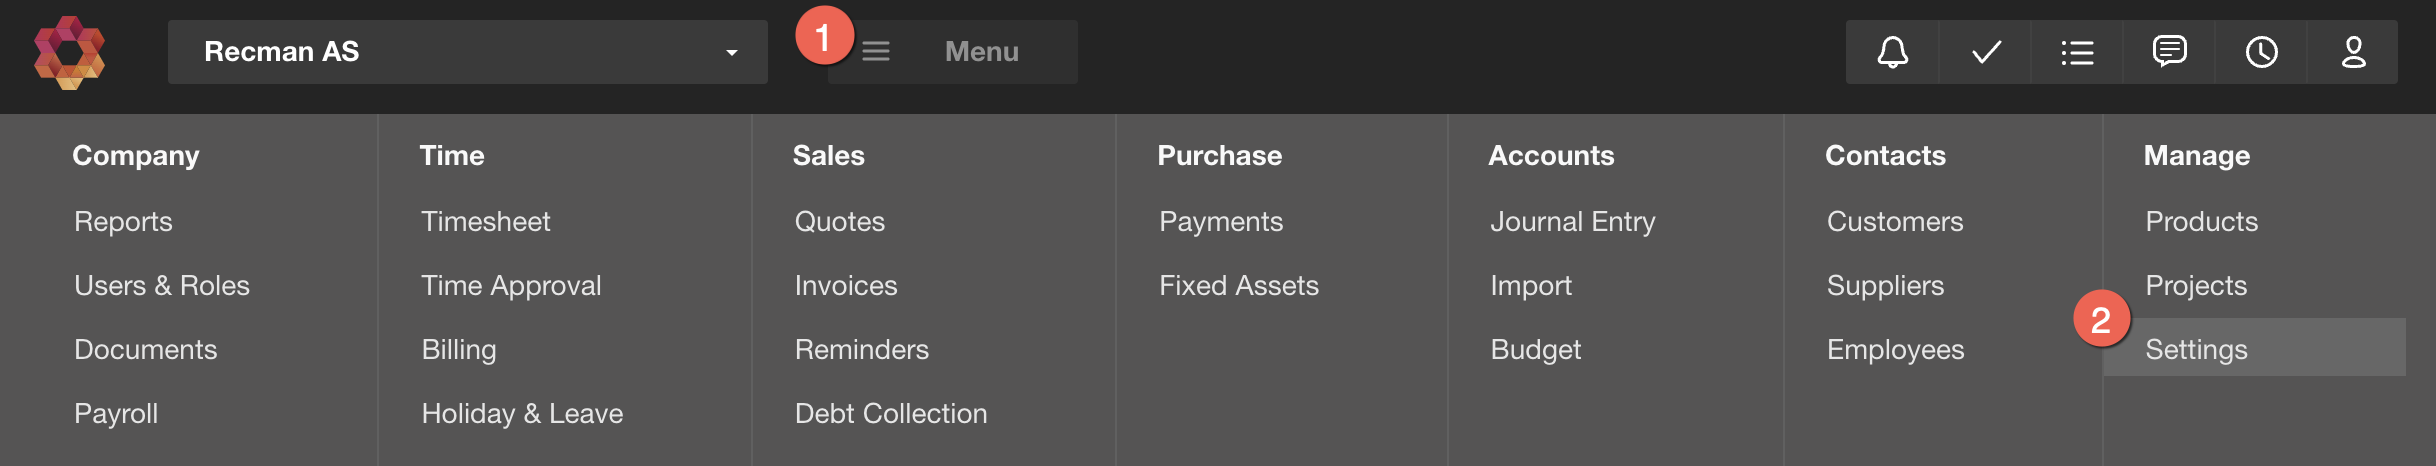Screen dimensions: 2436x466
Task: Click the hamburger Menu button
Action: tap(952, 52)
